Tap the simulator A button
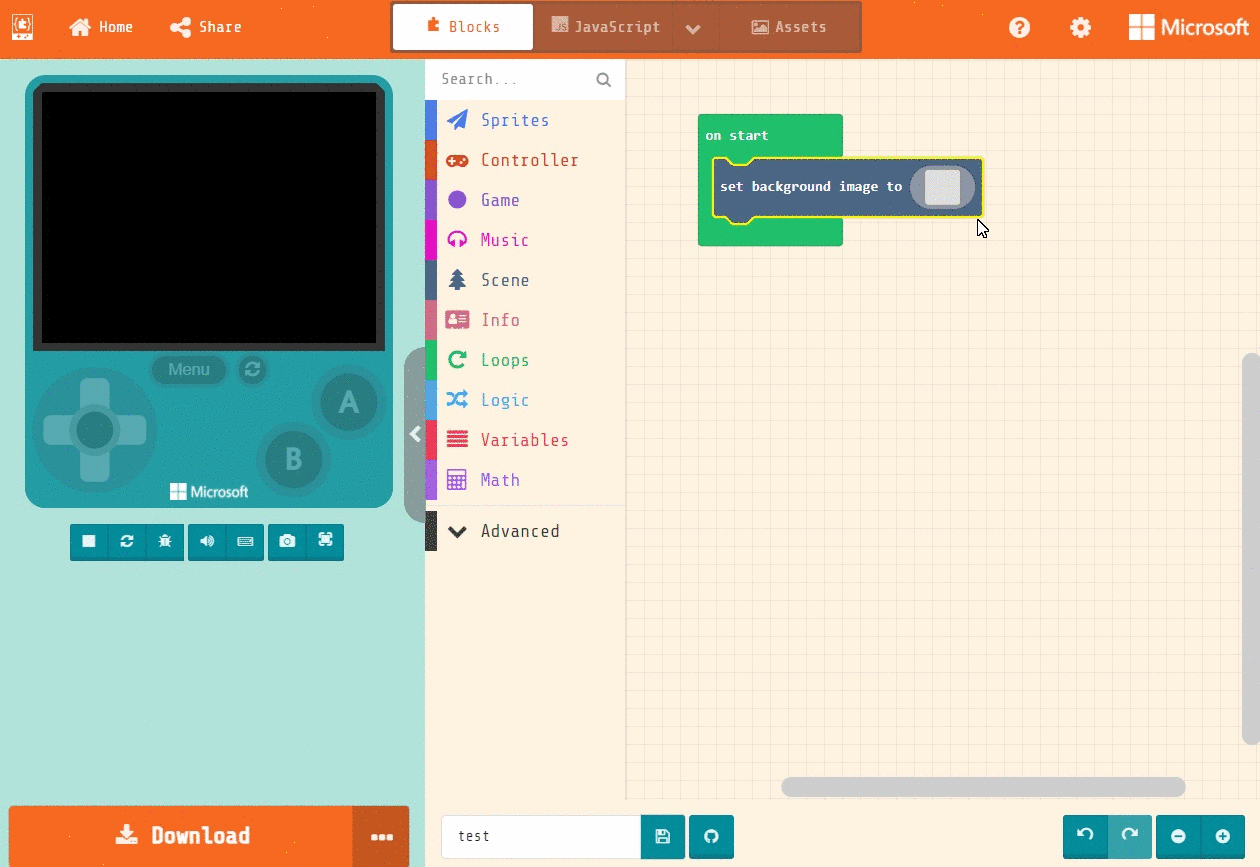This screenshot has height=867, width=1260. (348, 402)
